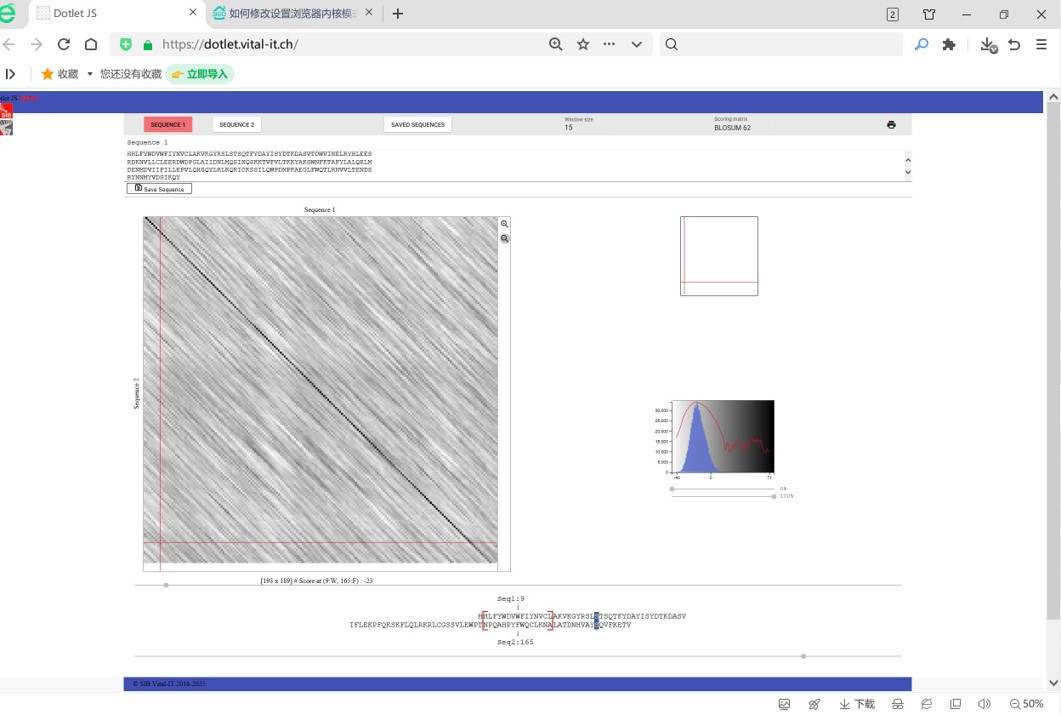This screenshot has height=715, width=1061.
Task: Click in the Sequence 1 text area
Action: tap(514, 165)
